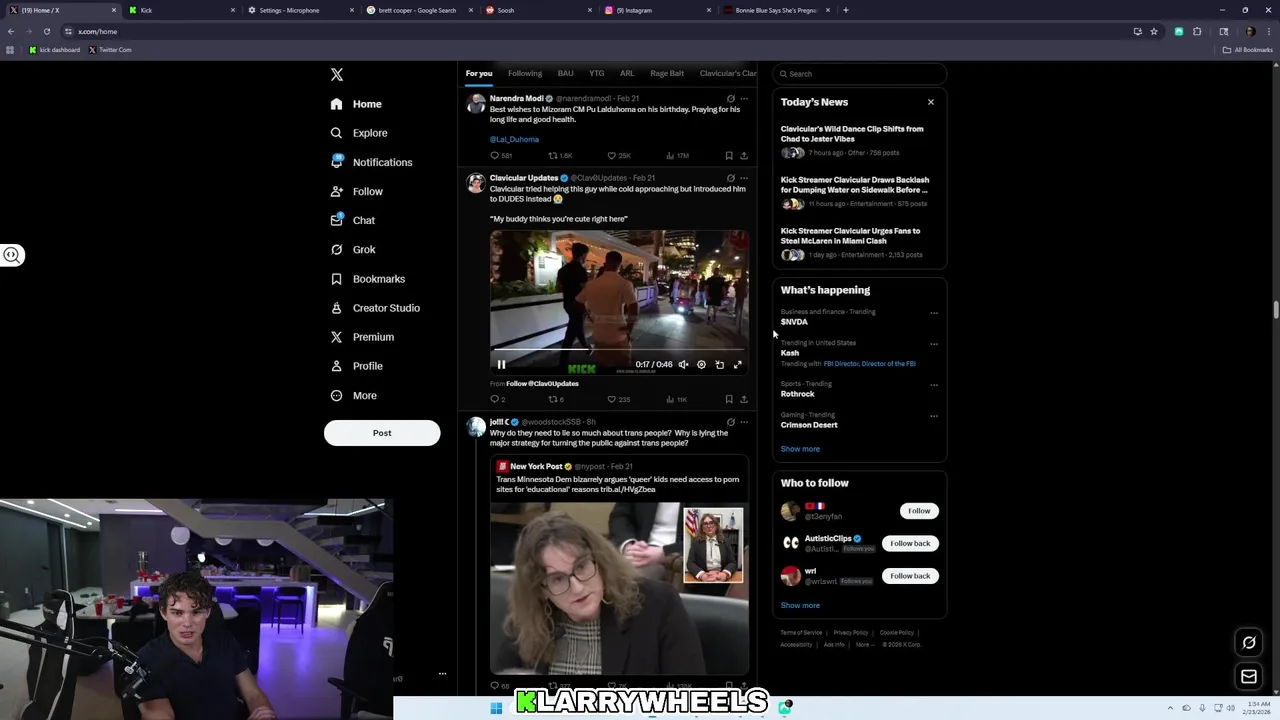The width and height of the screenshot is (1280, 720).
Task: Enter fullscreen on the video
Action: [738, 365]
